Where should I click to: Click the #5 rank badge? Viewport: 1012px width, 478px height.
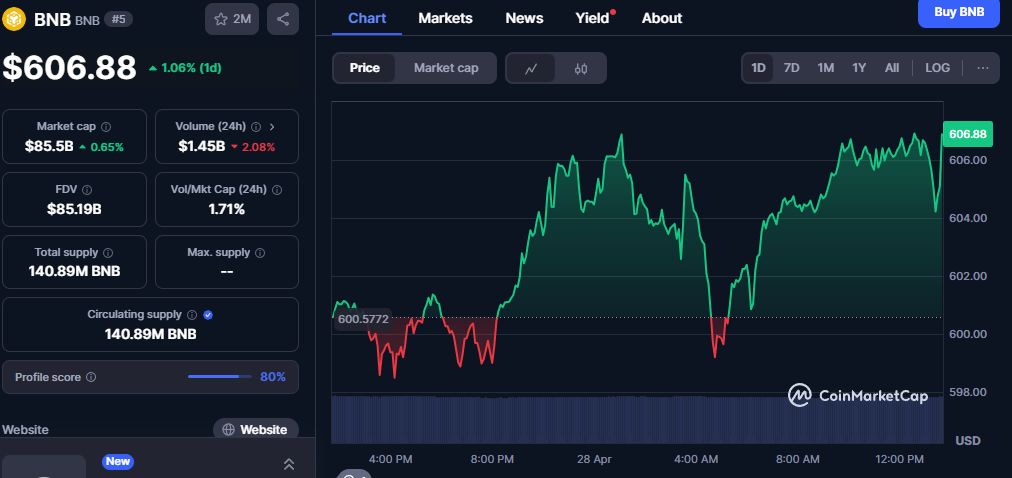(x=119, y=19)
